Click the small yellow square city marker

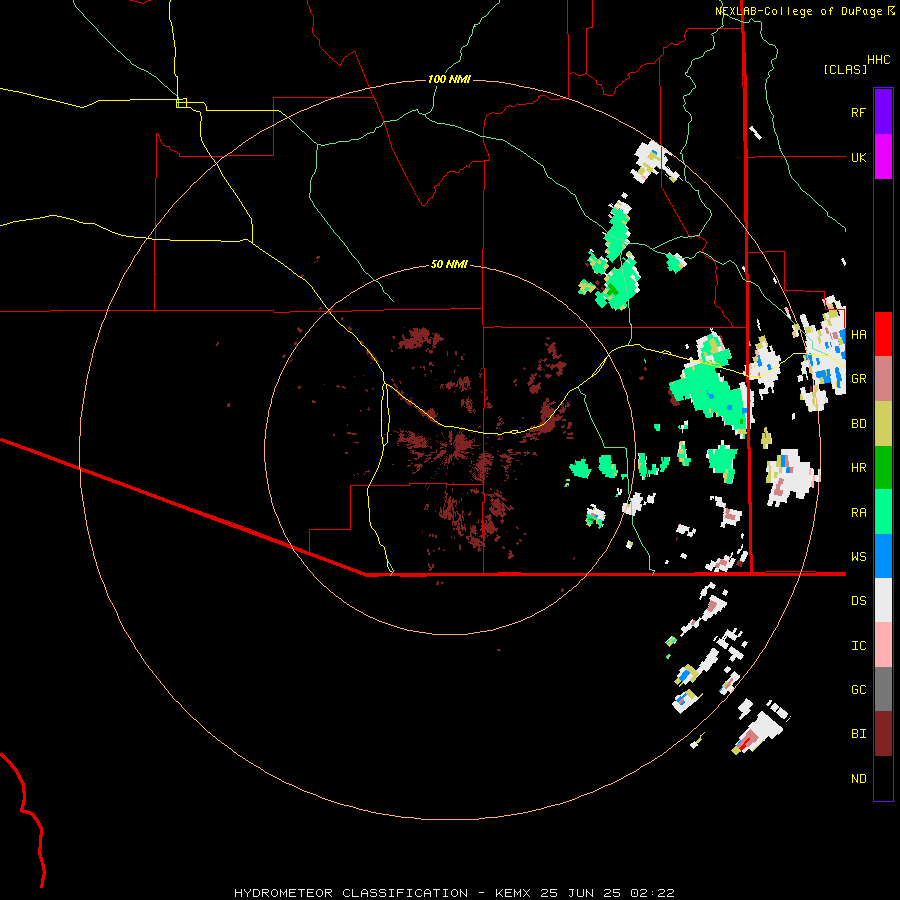click(x=181, y=103)
